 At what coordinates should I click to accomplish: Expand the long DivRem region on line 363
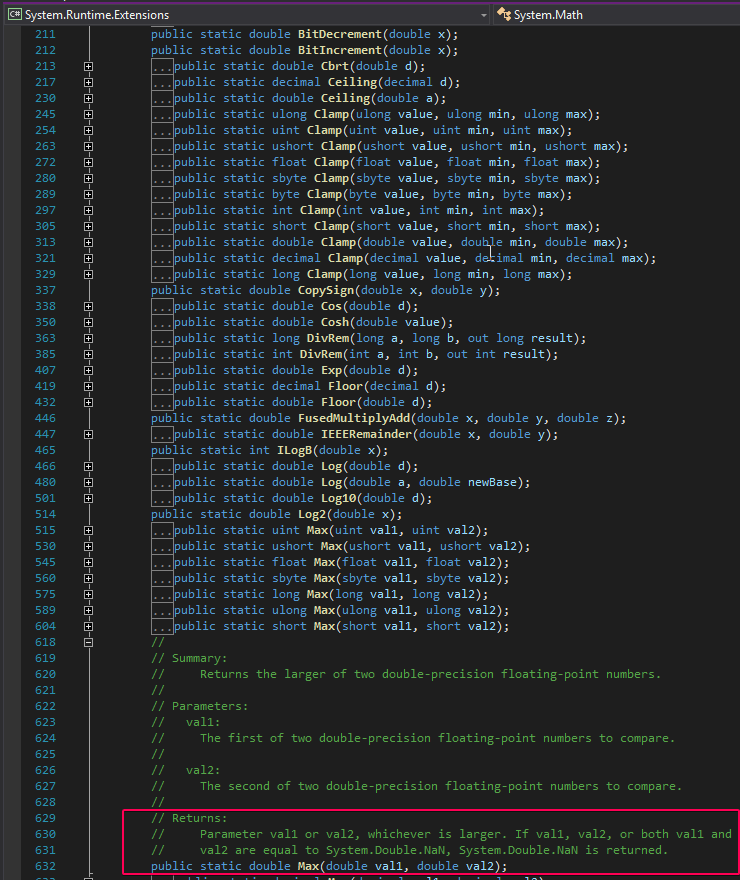[88, 338]
